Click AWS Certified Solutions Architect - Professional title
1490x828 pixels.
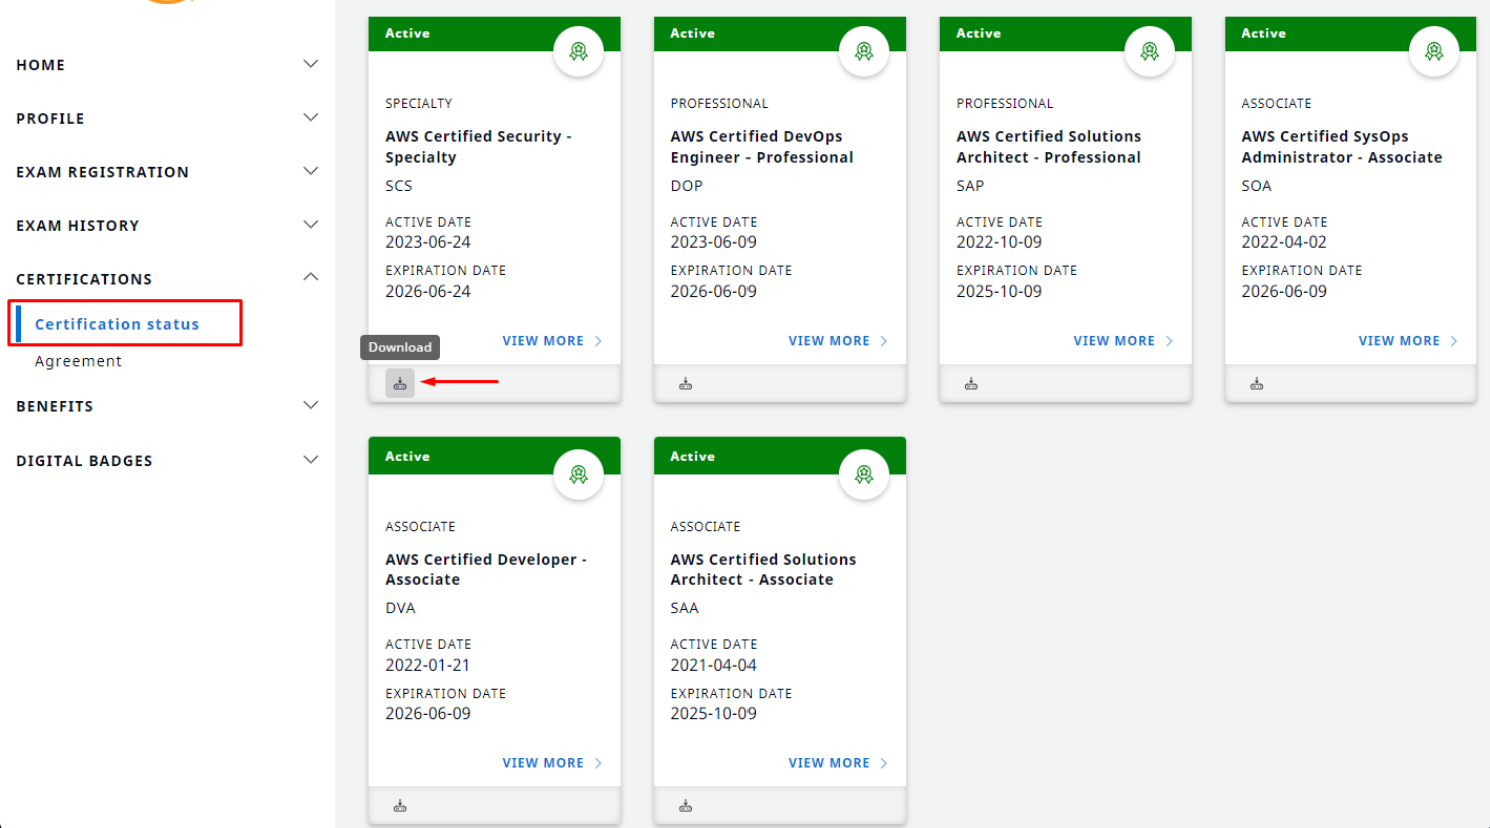pos(1048,147)
